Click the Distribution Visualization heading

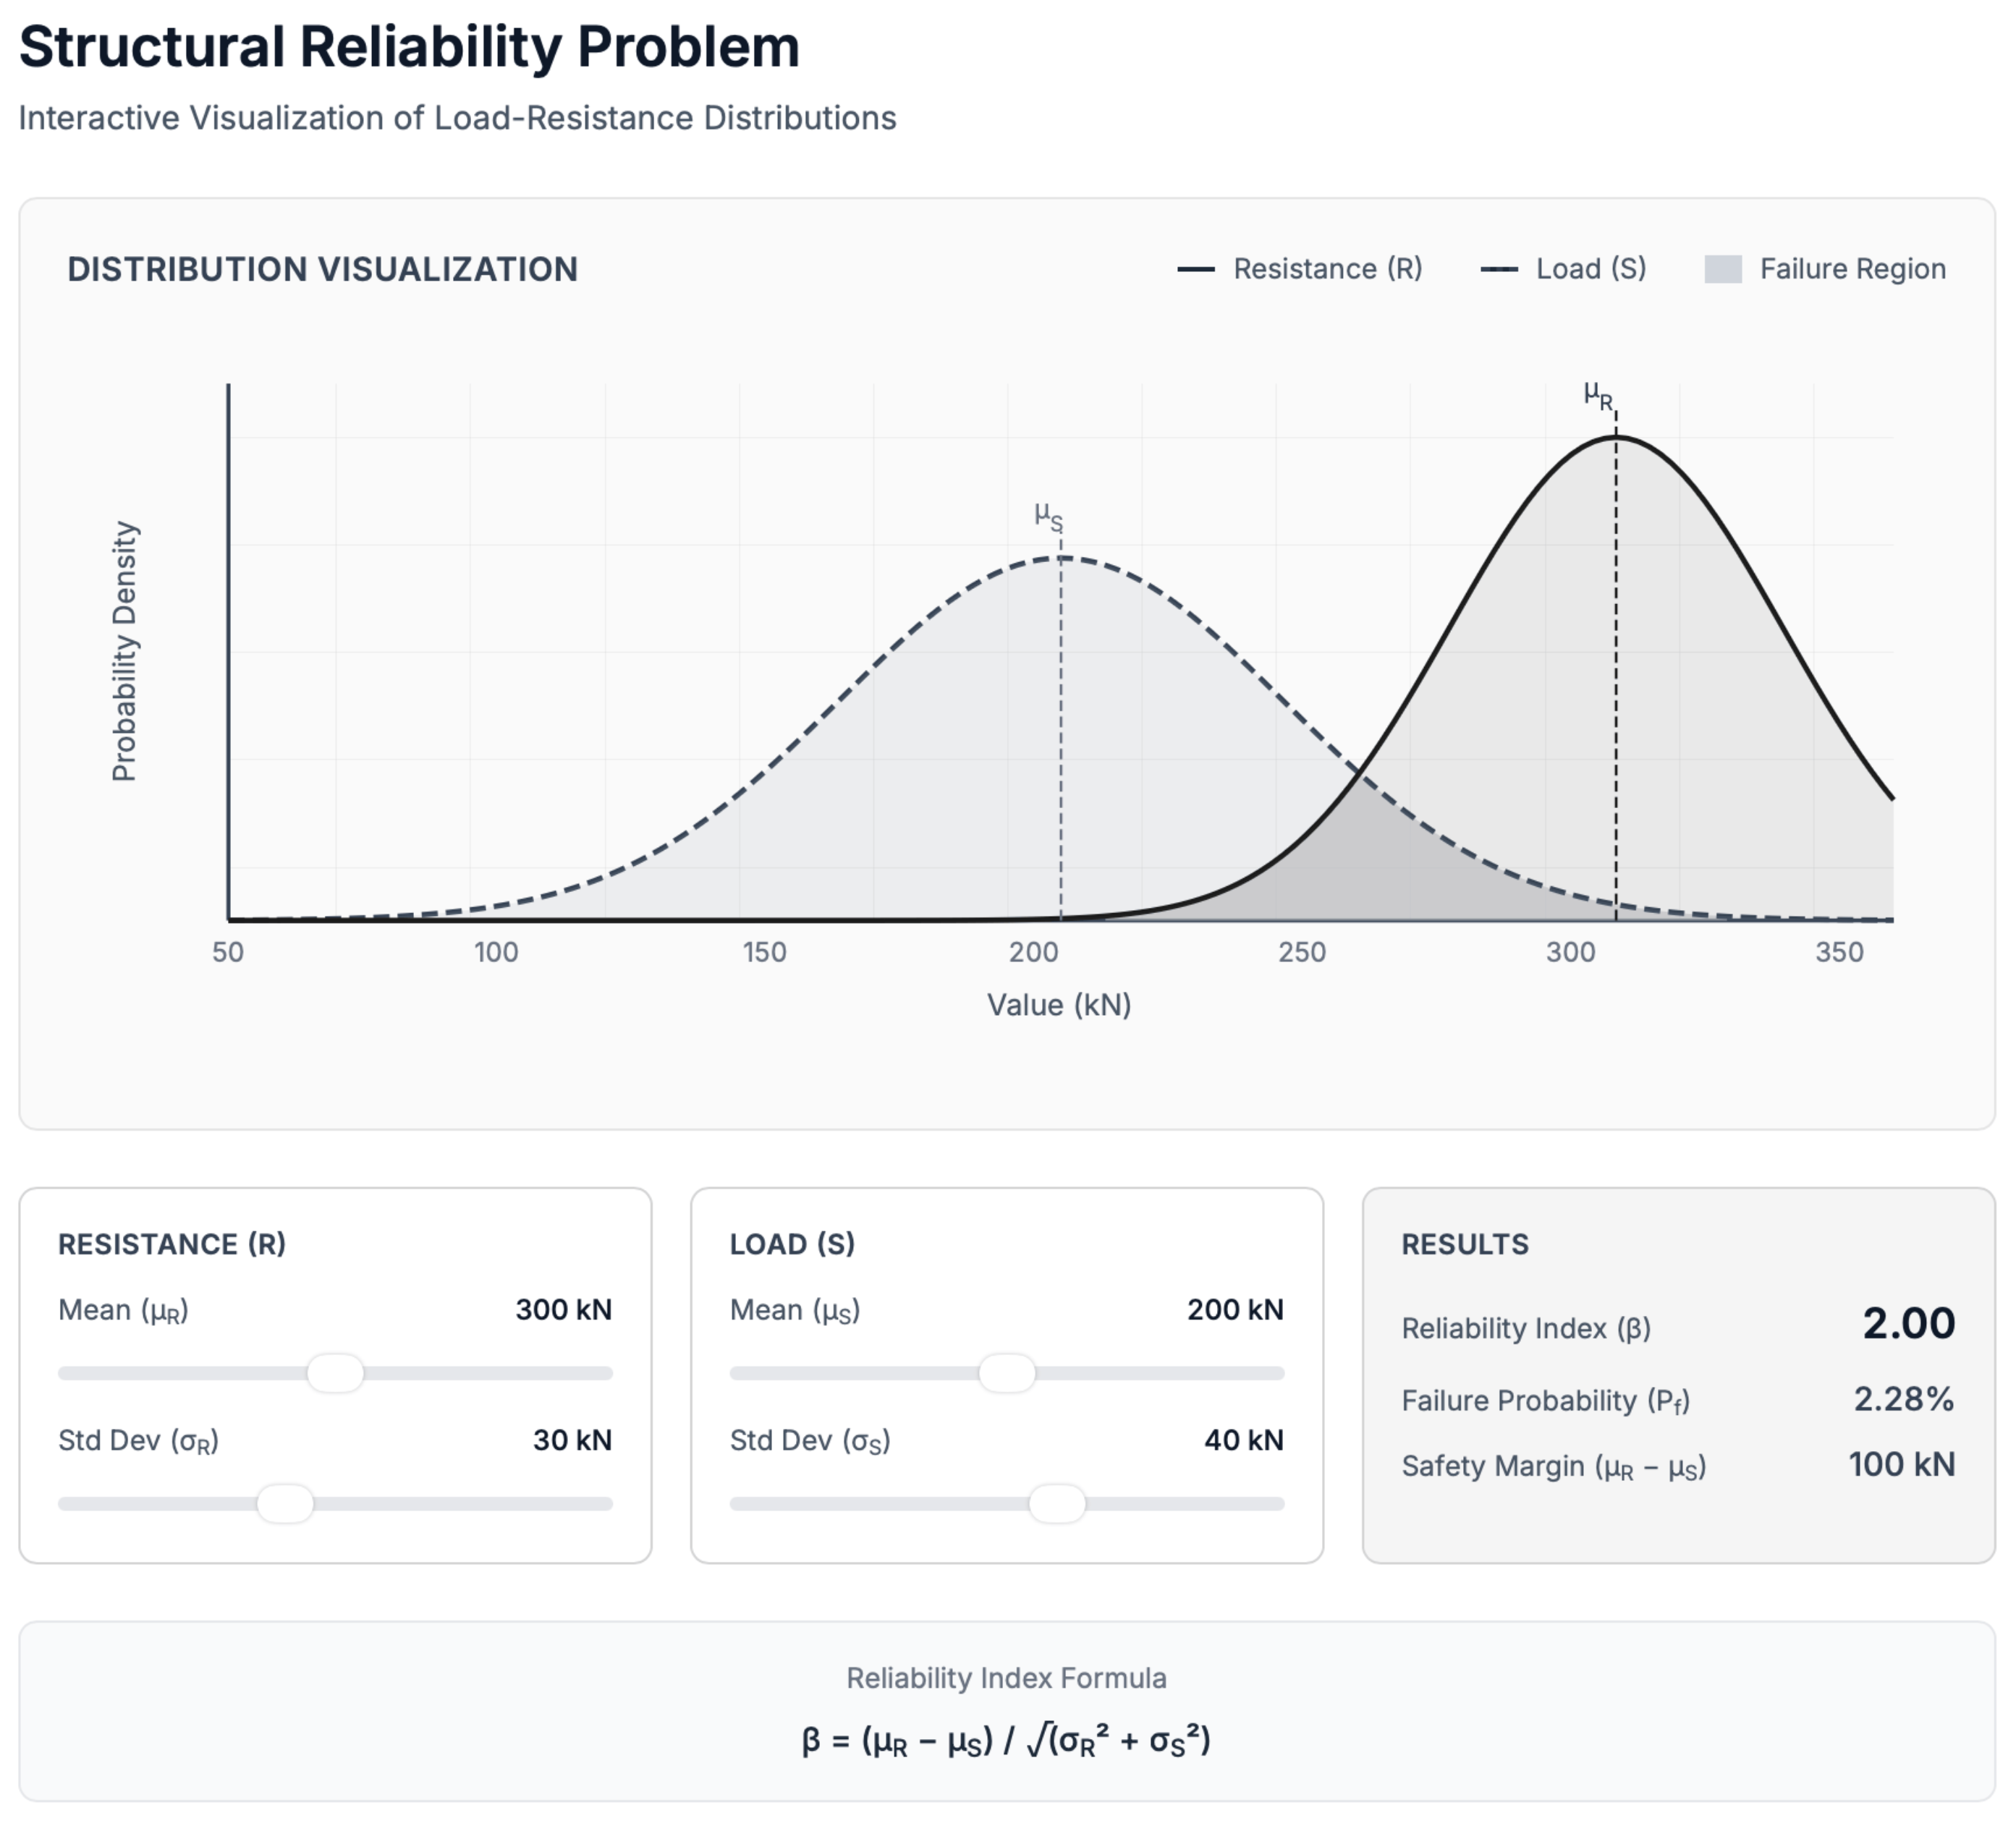click(x=322, y=269)
